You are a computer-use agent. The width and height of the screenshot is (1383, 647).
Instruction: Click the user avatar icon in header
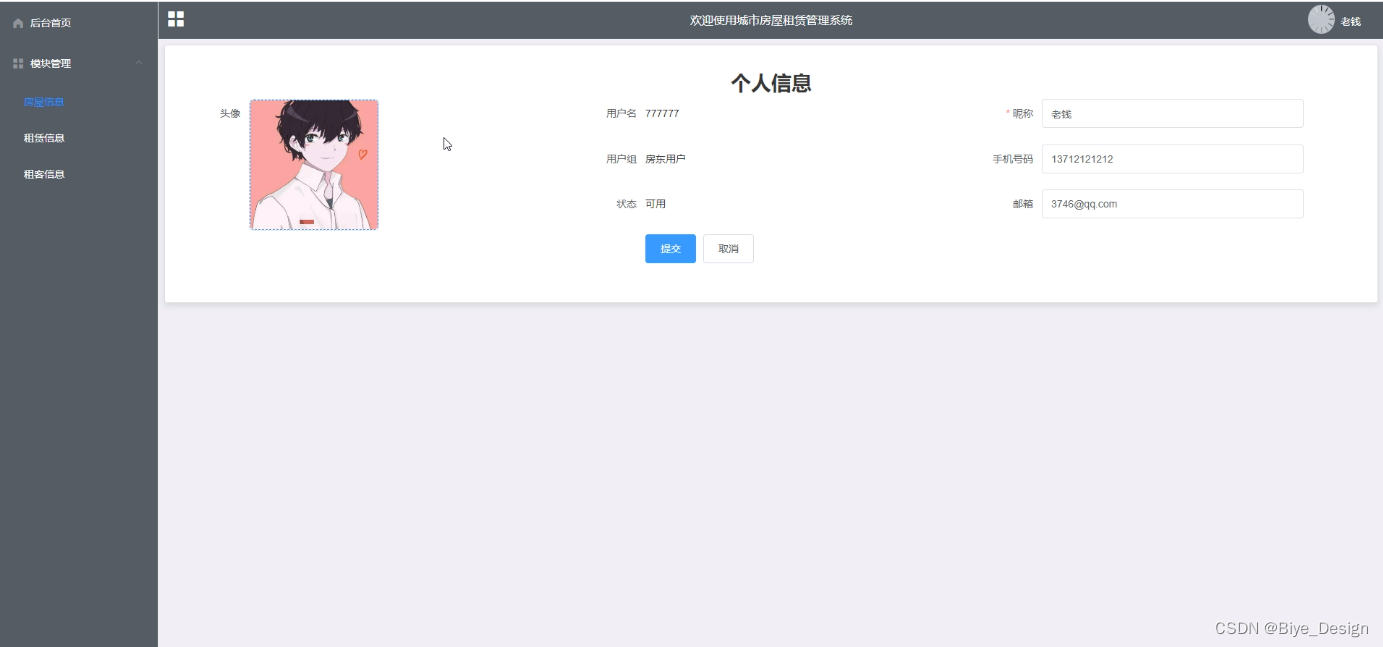pos(1321,20)
